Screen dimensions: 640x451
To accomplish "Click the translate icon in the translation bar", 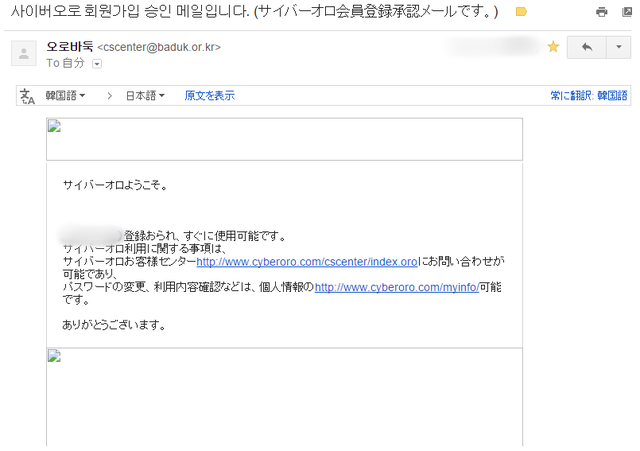I will point(27,96).
